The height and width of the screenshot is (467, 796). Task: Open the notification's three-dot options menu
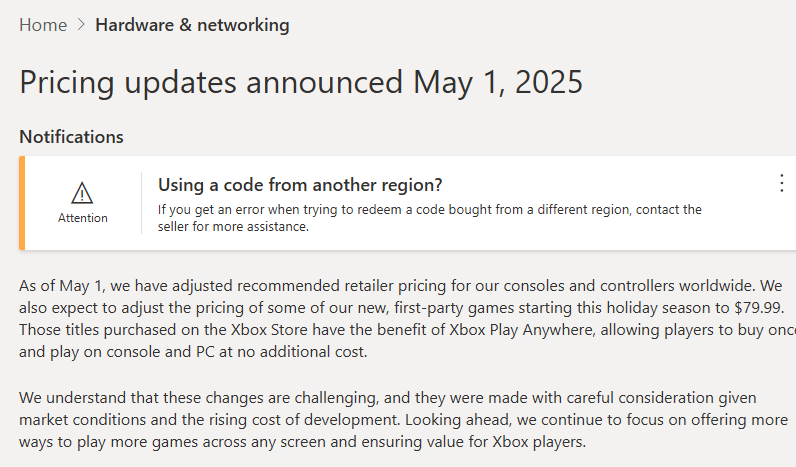[781, 183]
